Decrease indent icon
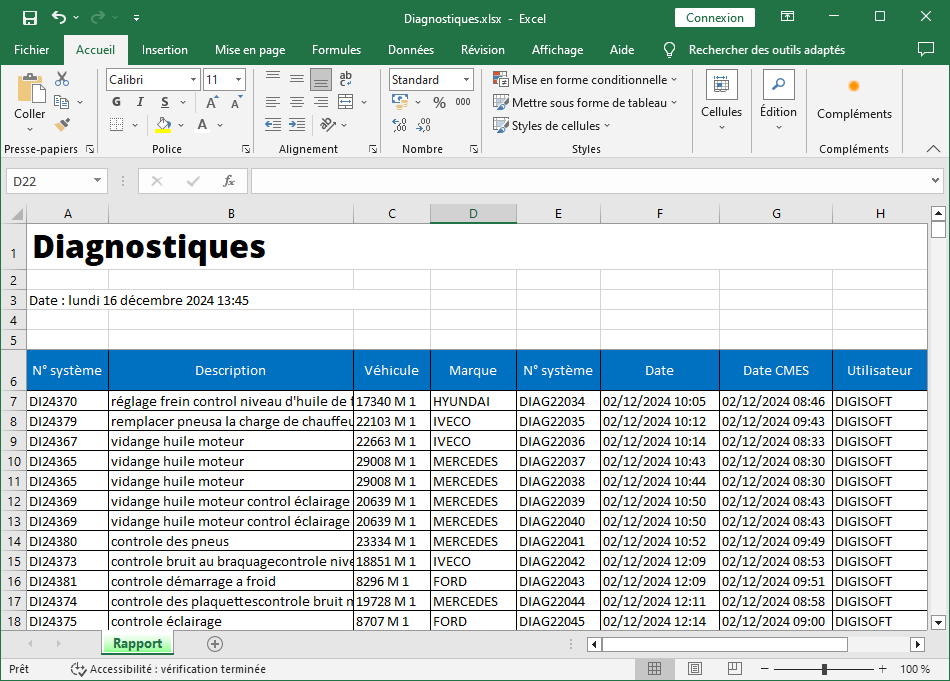This screenshot has height=681, width=950. 273,125
